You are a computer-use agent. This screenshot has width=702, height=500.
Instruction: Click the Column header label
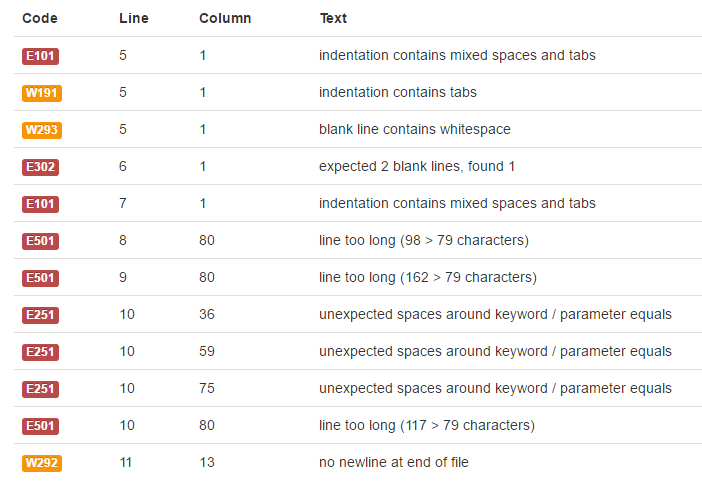click(x=225, y=18)
